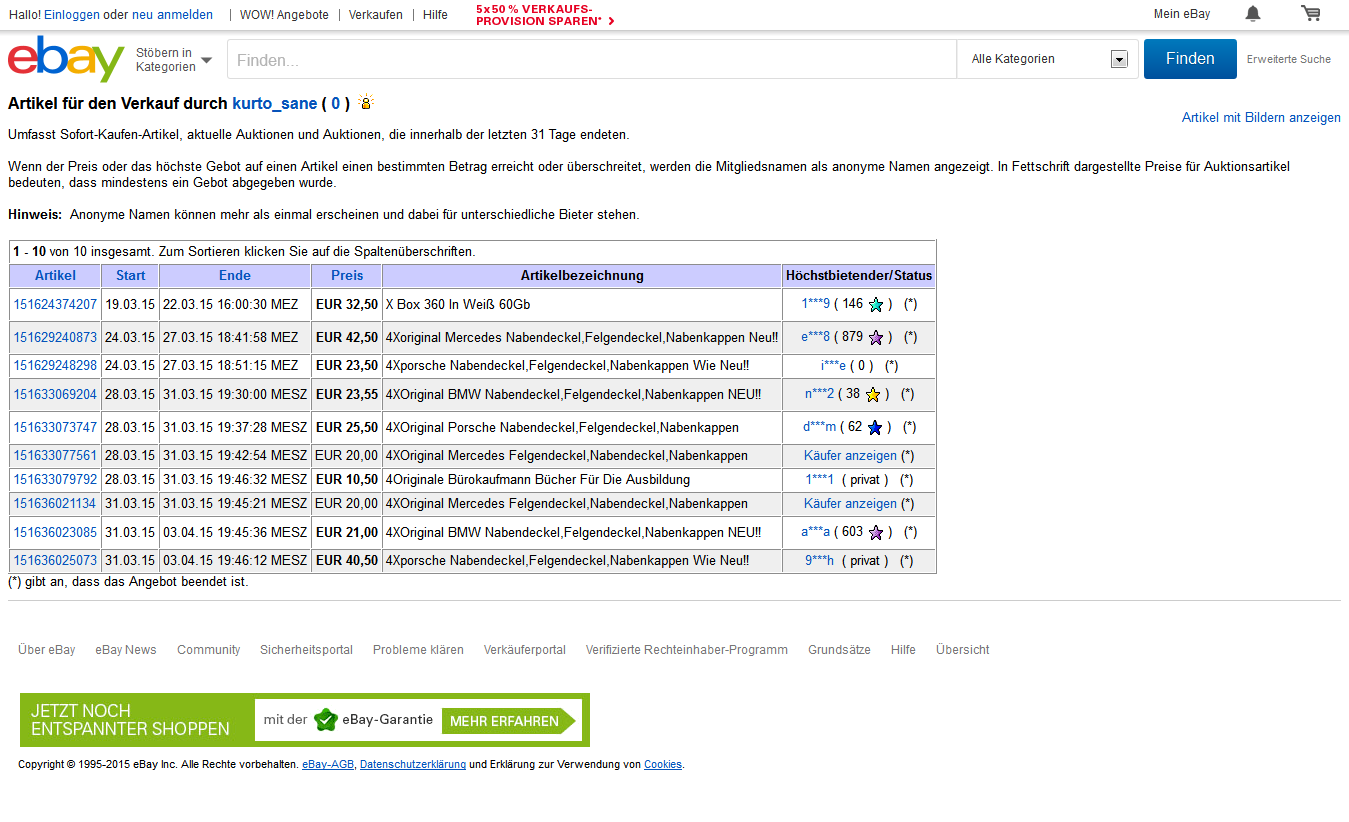The height and width of the screenshot is (822, 1349).
Task: Click purple star next to e***8
Action: coord(876,338)
